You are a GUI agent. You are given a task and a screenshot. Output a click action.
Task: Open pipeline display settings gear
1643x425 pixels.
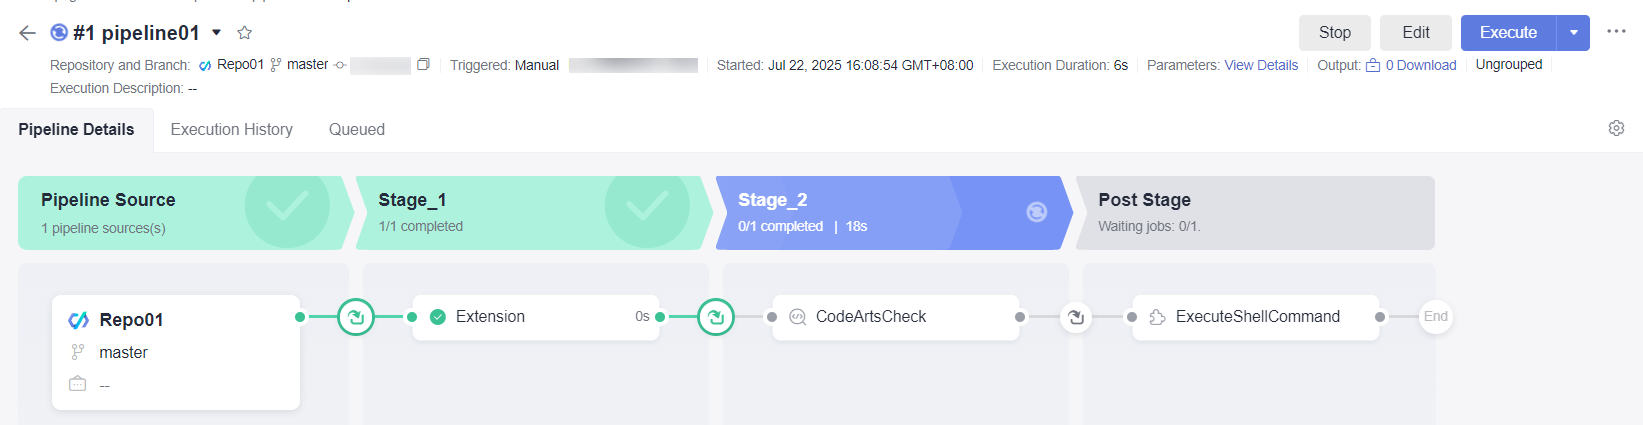[x=1616, y=128]
